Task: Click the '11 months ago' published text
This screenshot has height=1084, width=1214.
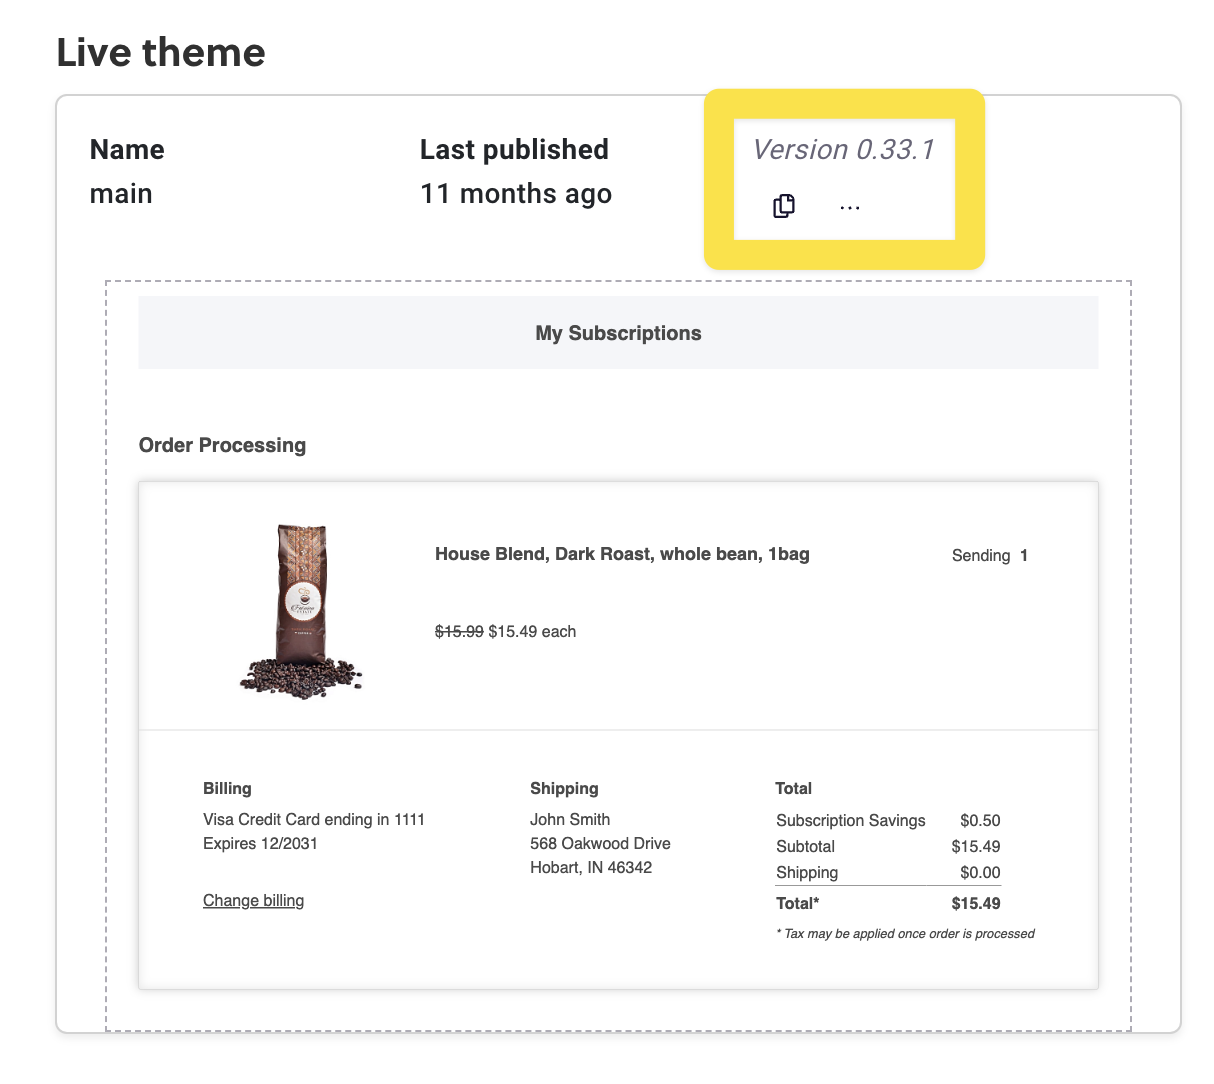Action: click(x=515, y=193)
